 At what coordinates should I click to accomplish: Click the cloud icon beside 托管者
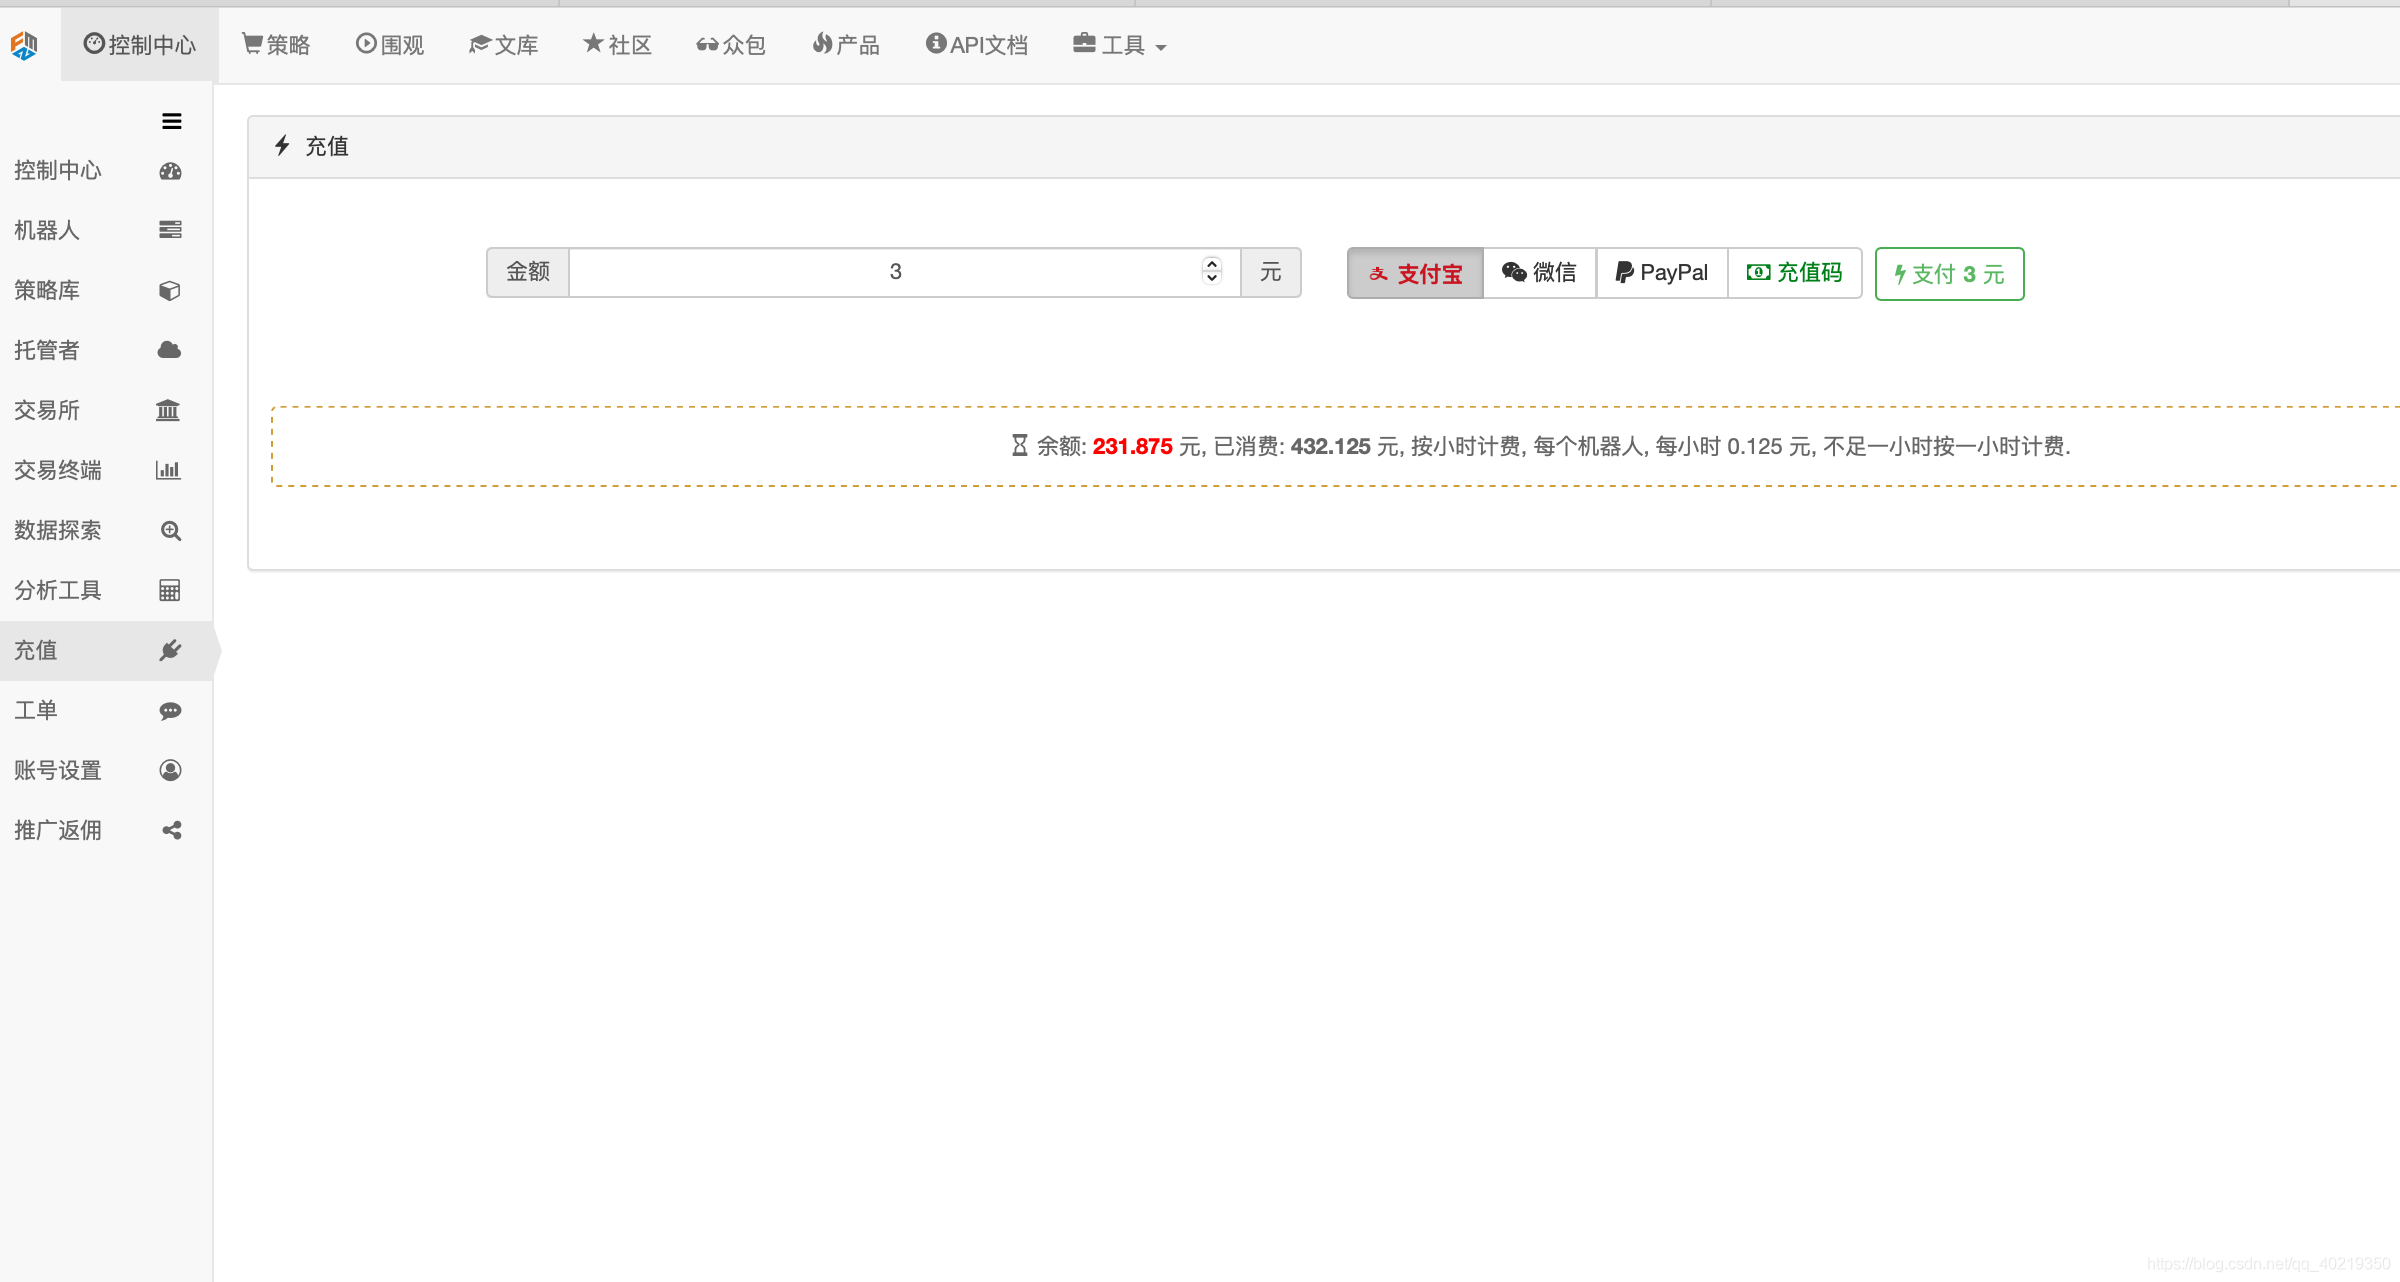(170, 350)
